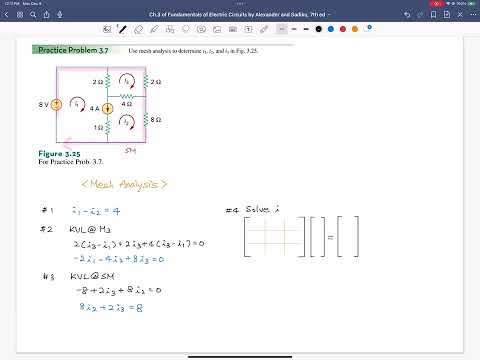
Task: Tap the back arrow to leave the notebook
Action: 7,15
